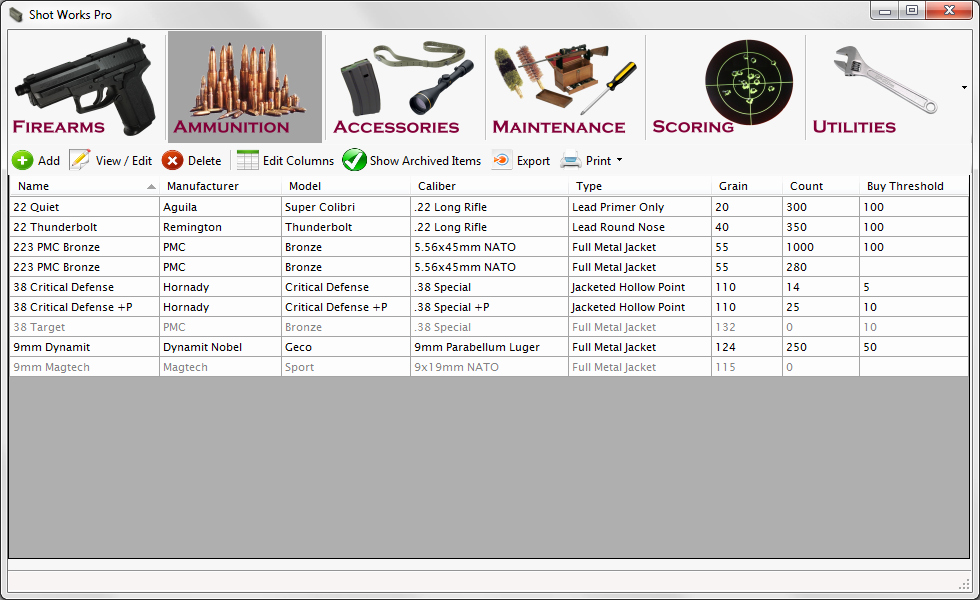This screenshot has width=980, height=600.
Task: Click the Export arrow icon
Action: tap(501, 161)
